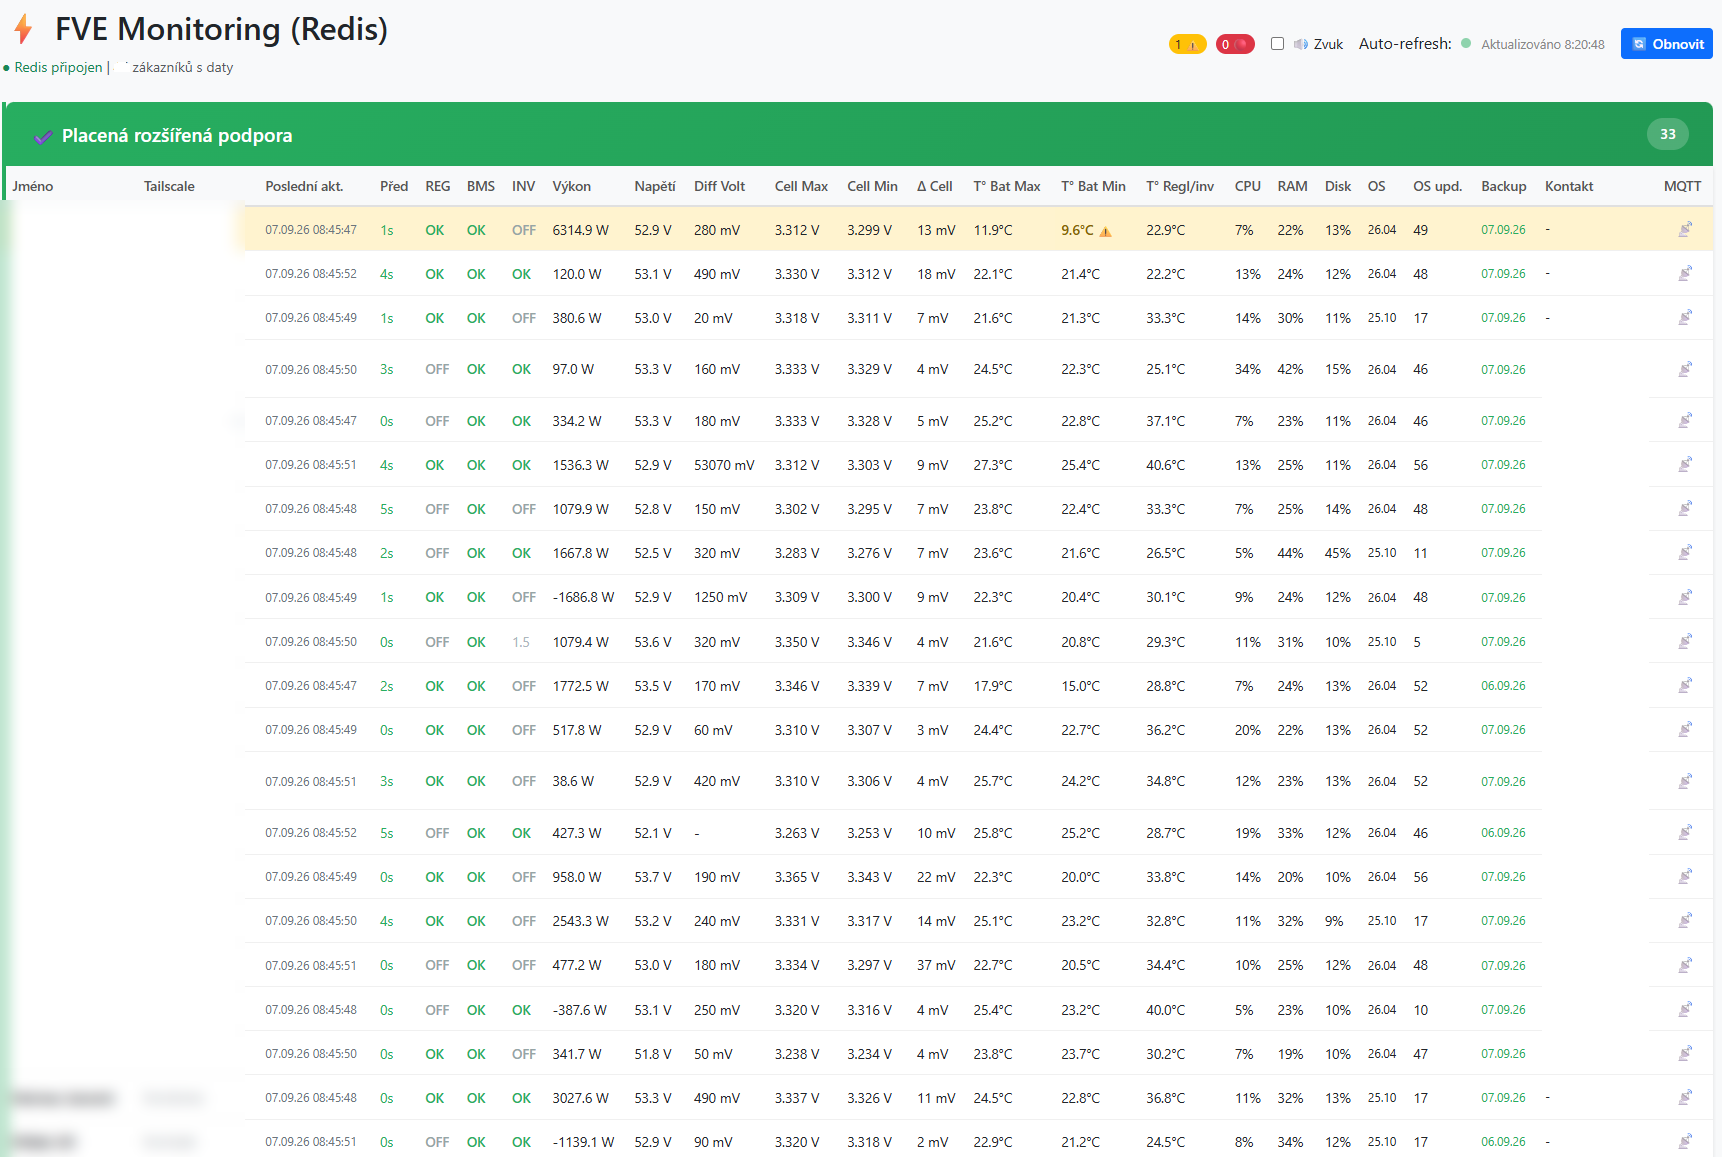1722x1157 pixels.
Task: Click the 45% Disk usage value
Action: tap(1337, 553)
